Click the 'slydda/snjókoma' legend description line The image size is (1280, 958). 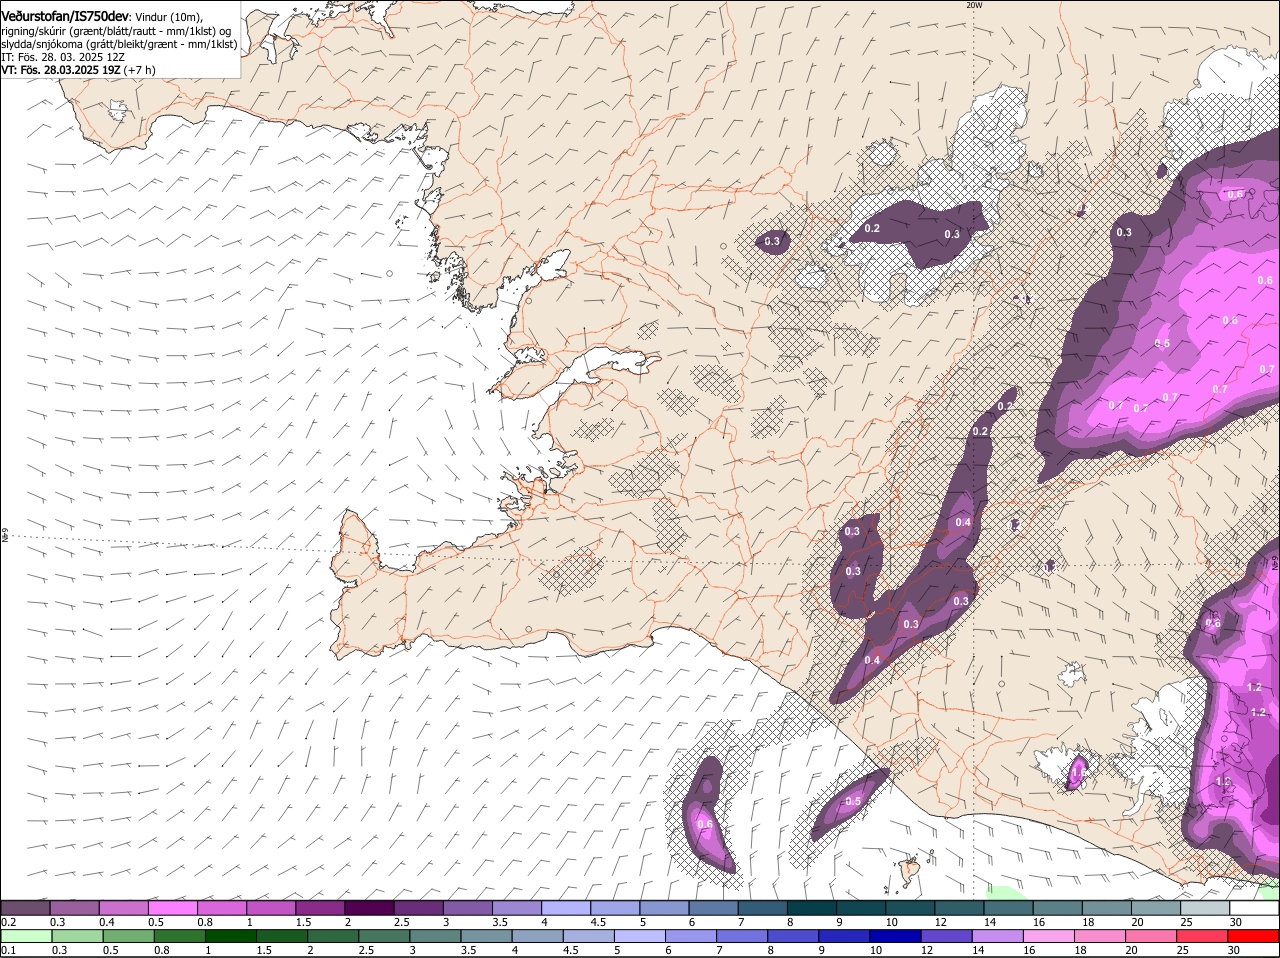pos(119,44)
